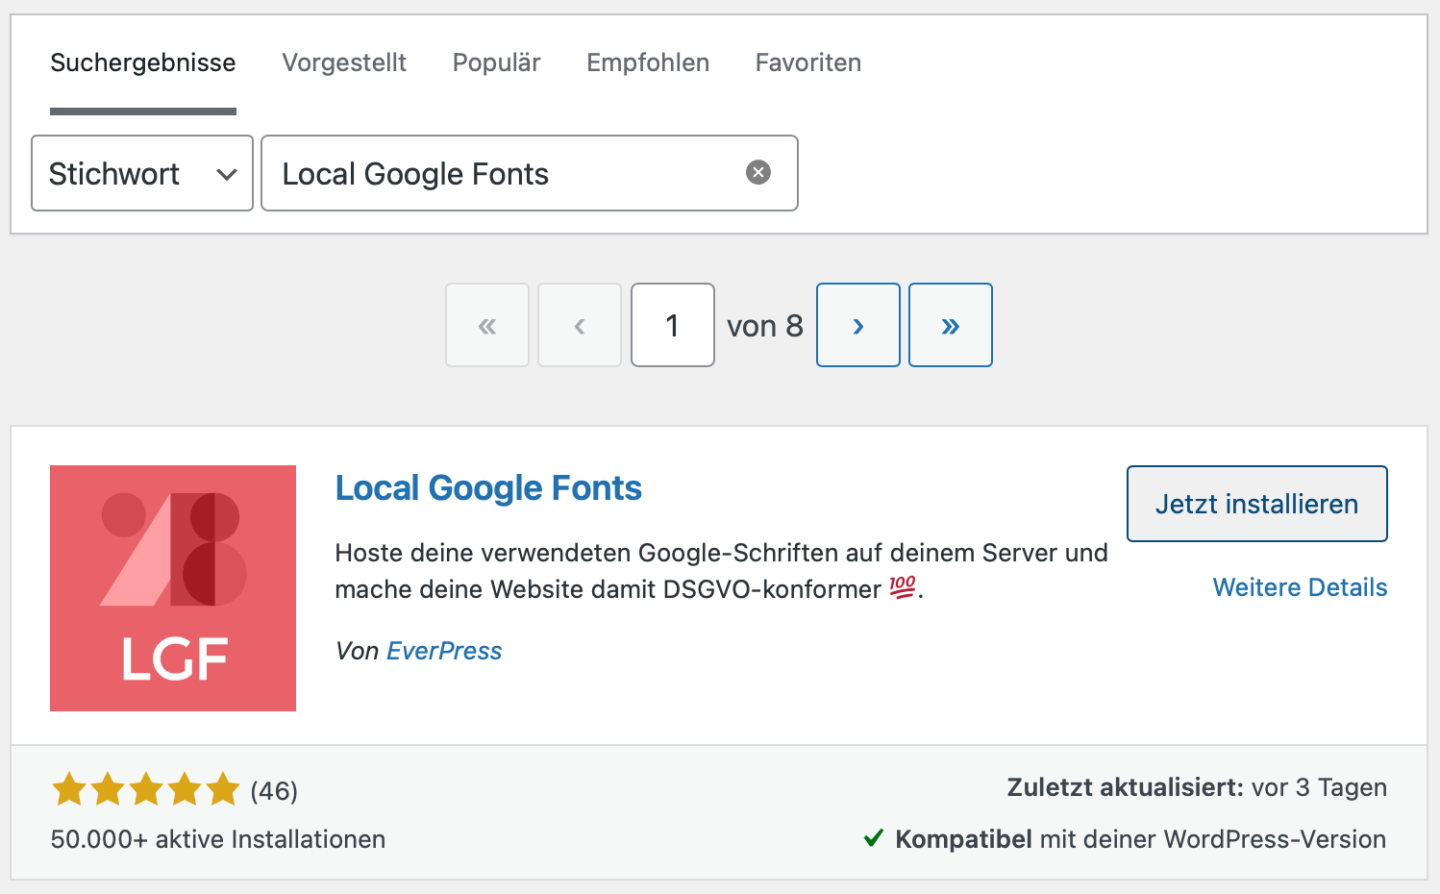
Task: Click the rating count (46)
Action: 274,791
